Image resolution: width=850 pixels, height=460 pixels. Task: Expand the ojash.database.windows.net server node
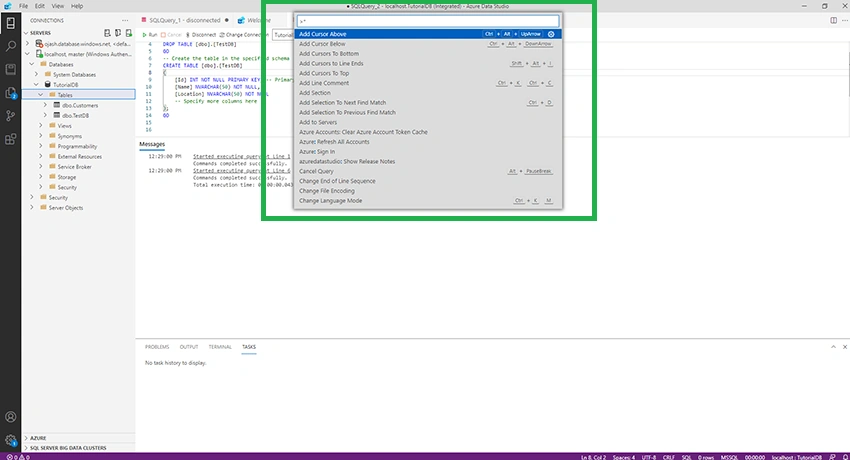[27, 43]
